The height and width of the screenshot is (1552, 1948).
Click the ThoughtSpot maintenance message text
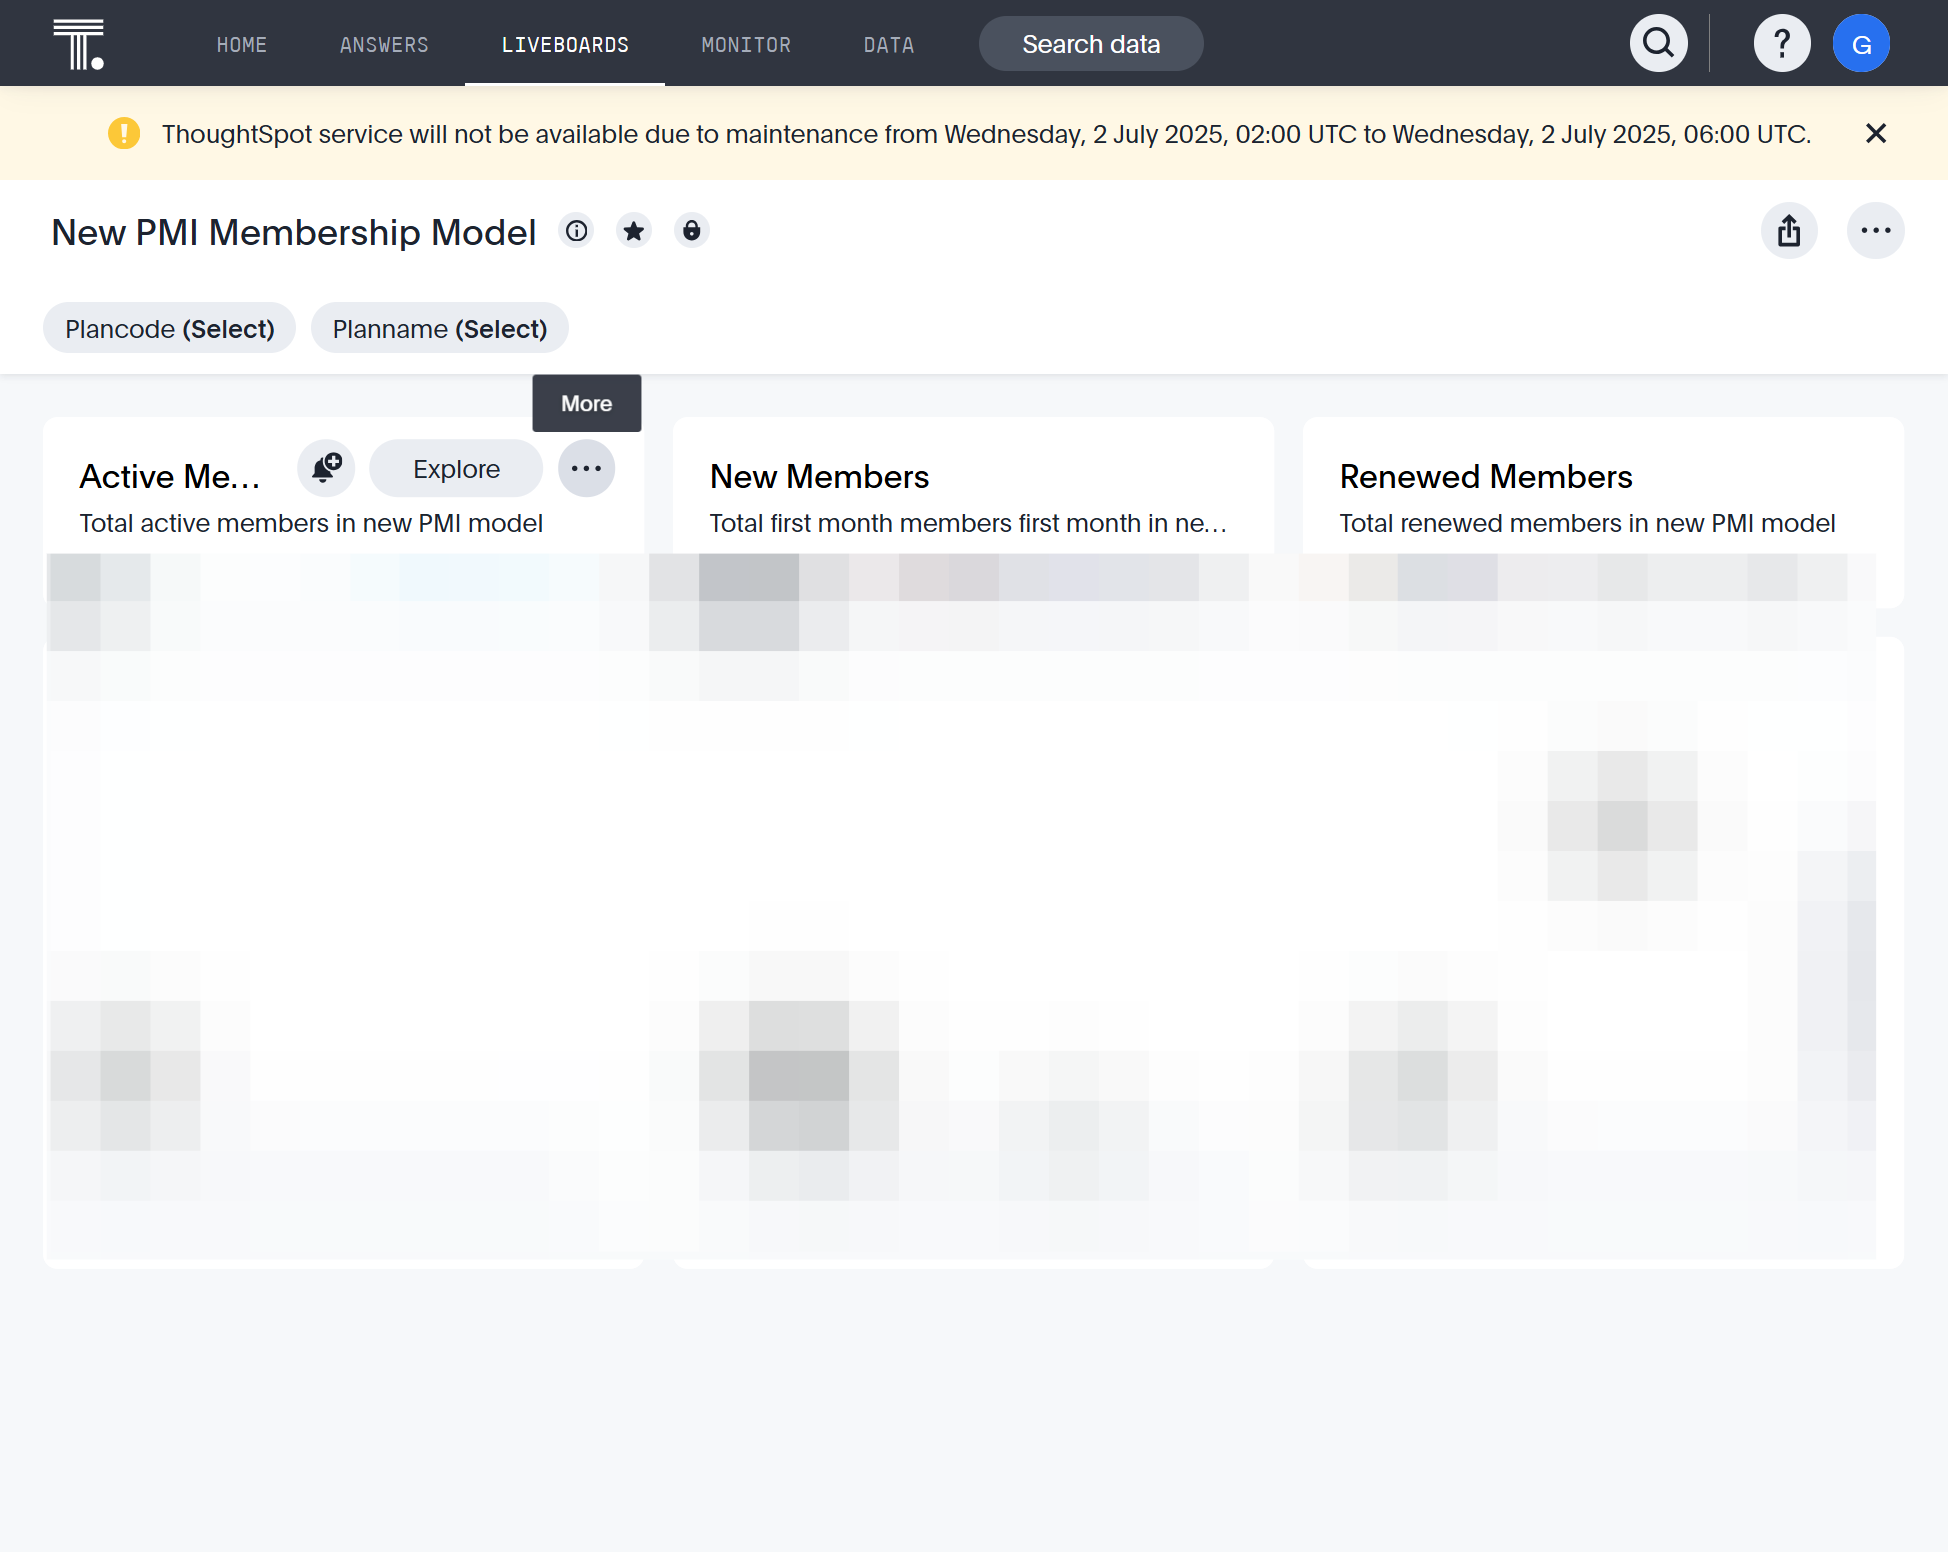point(986,134)
